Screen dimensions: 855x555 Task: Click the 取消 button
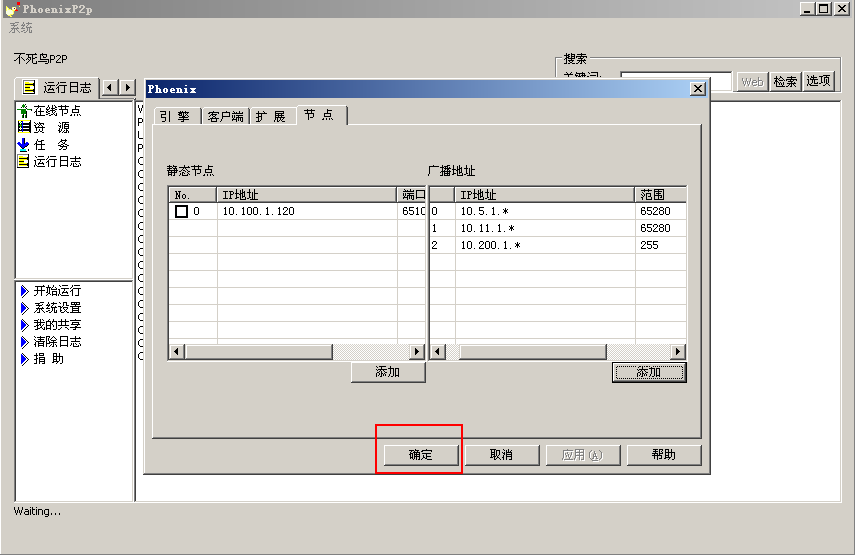point(501,455)
